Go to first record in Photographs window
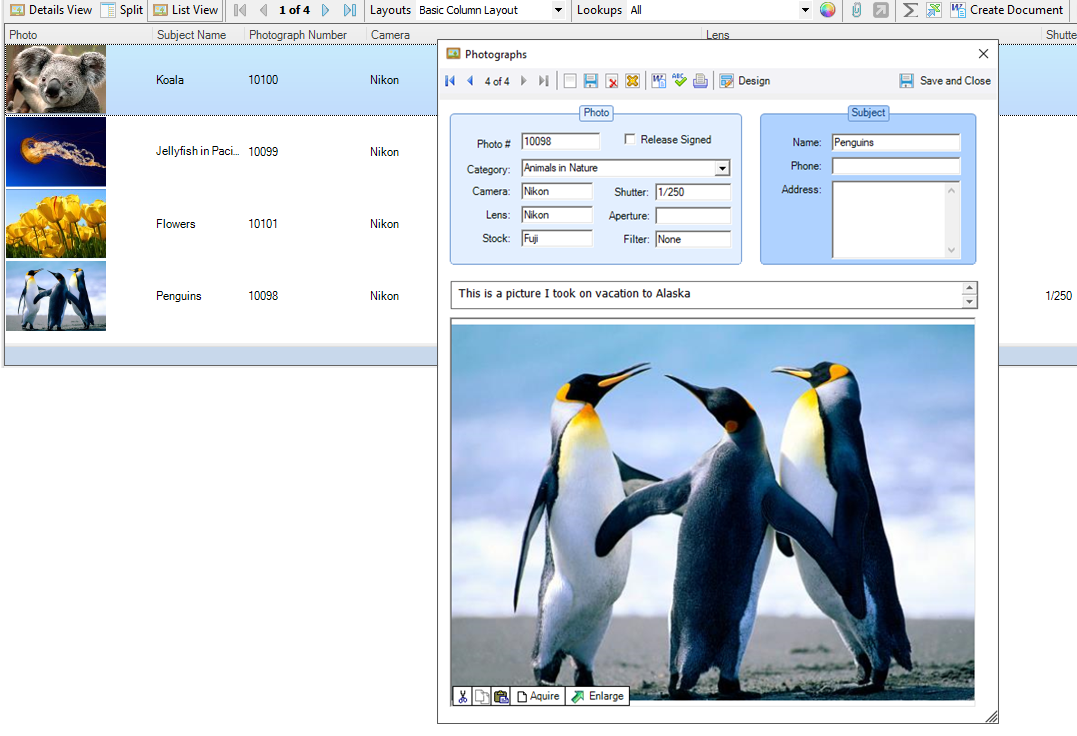The image size is (1077, 736). pyautogui.click(x=450, y=81)
